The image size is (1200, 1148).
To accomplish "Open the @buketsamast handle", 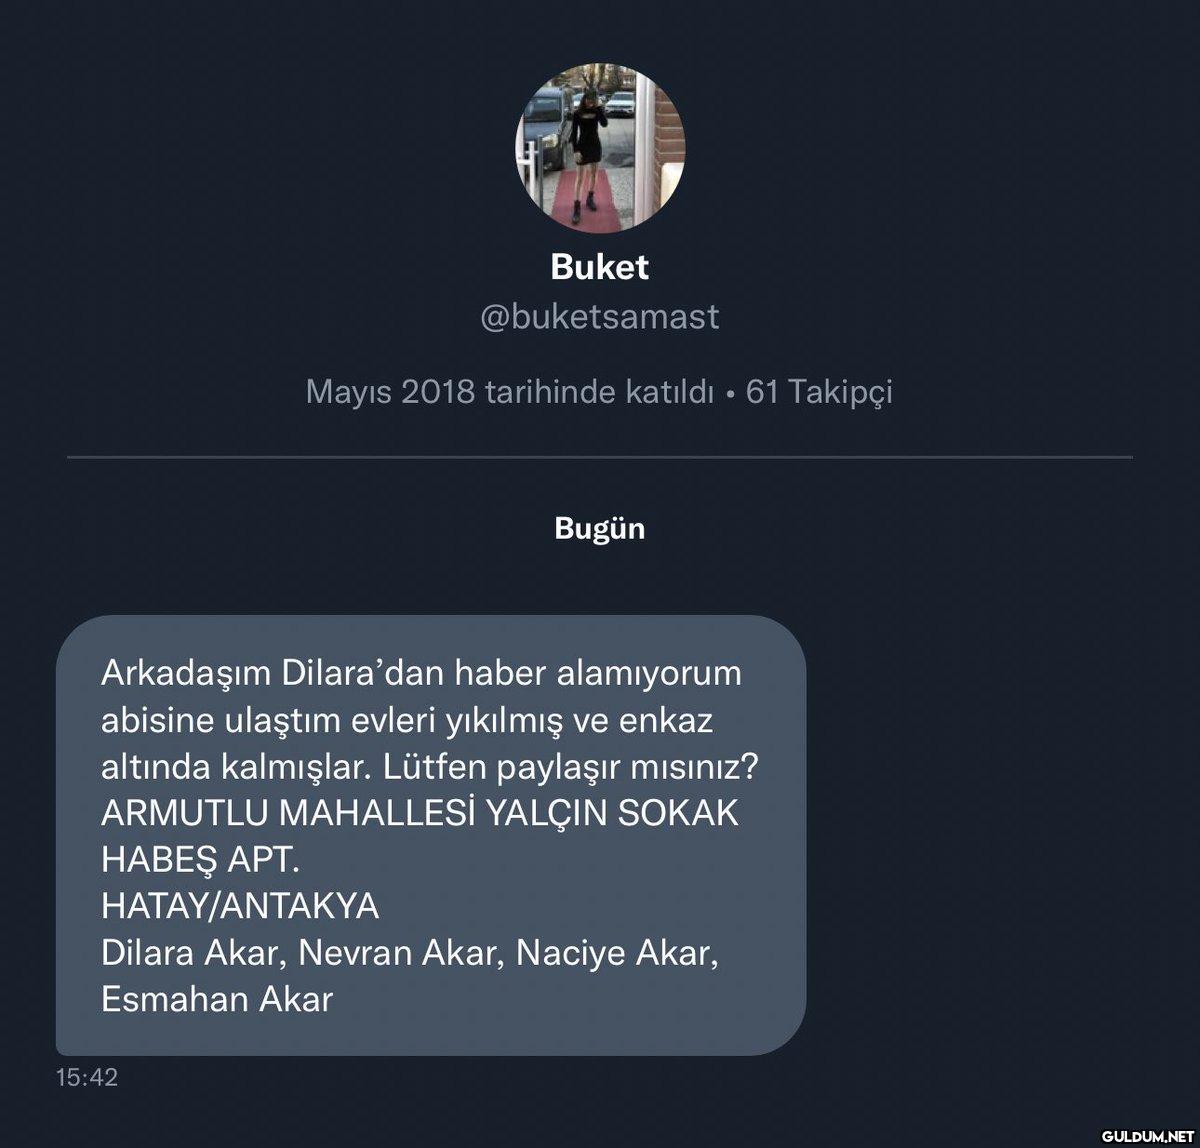I will coord(600,317).
